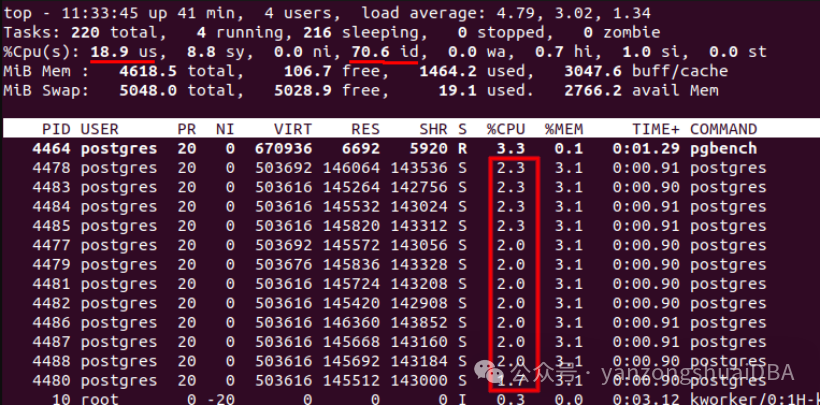Image resolution: width=820 pixels, height=405 pixels.
Task: Click the pgbench command name
Action: 723,149
